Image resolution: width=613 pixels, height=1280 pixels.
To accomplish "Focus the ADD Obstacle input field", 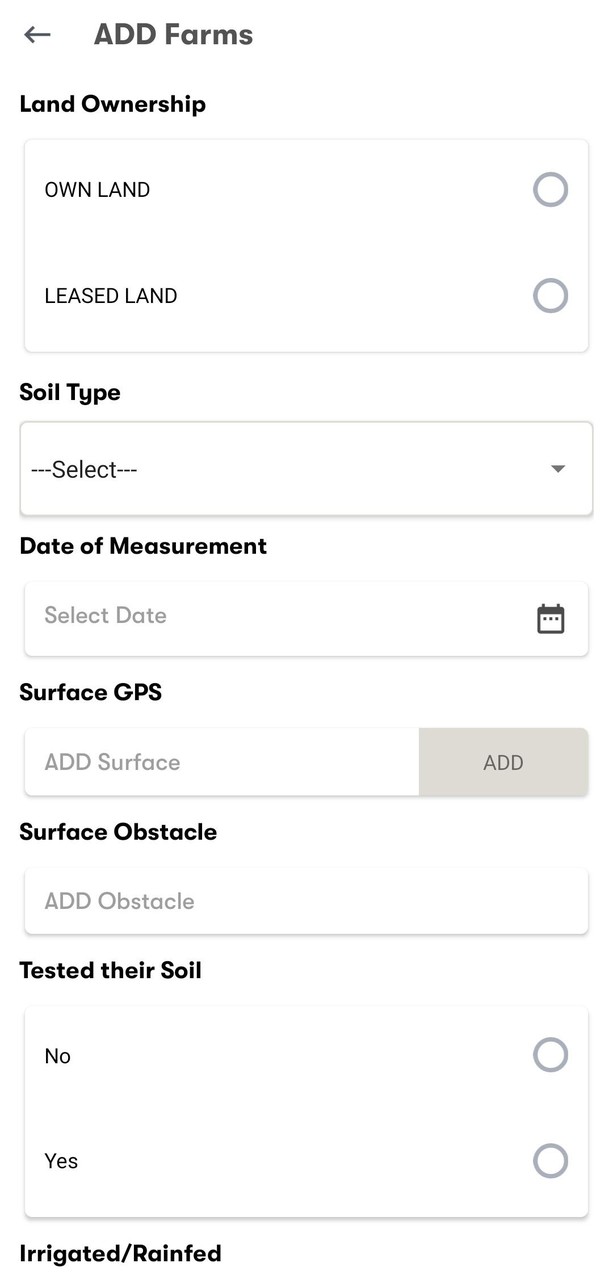I will [305, 901].
